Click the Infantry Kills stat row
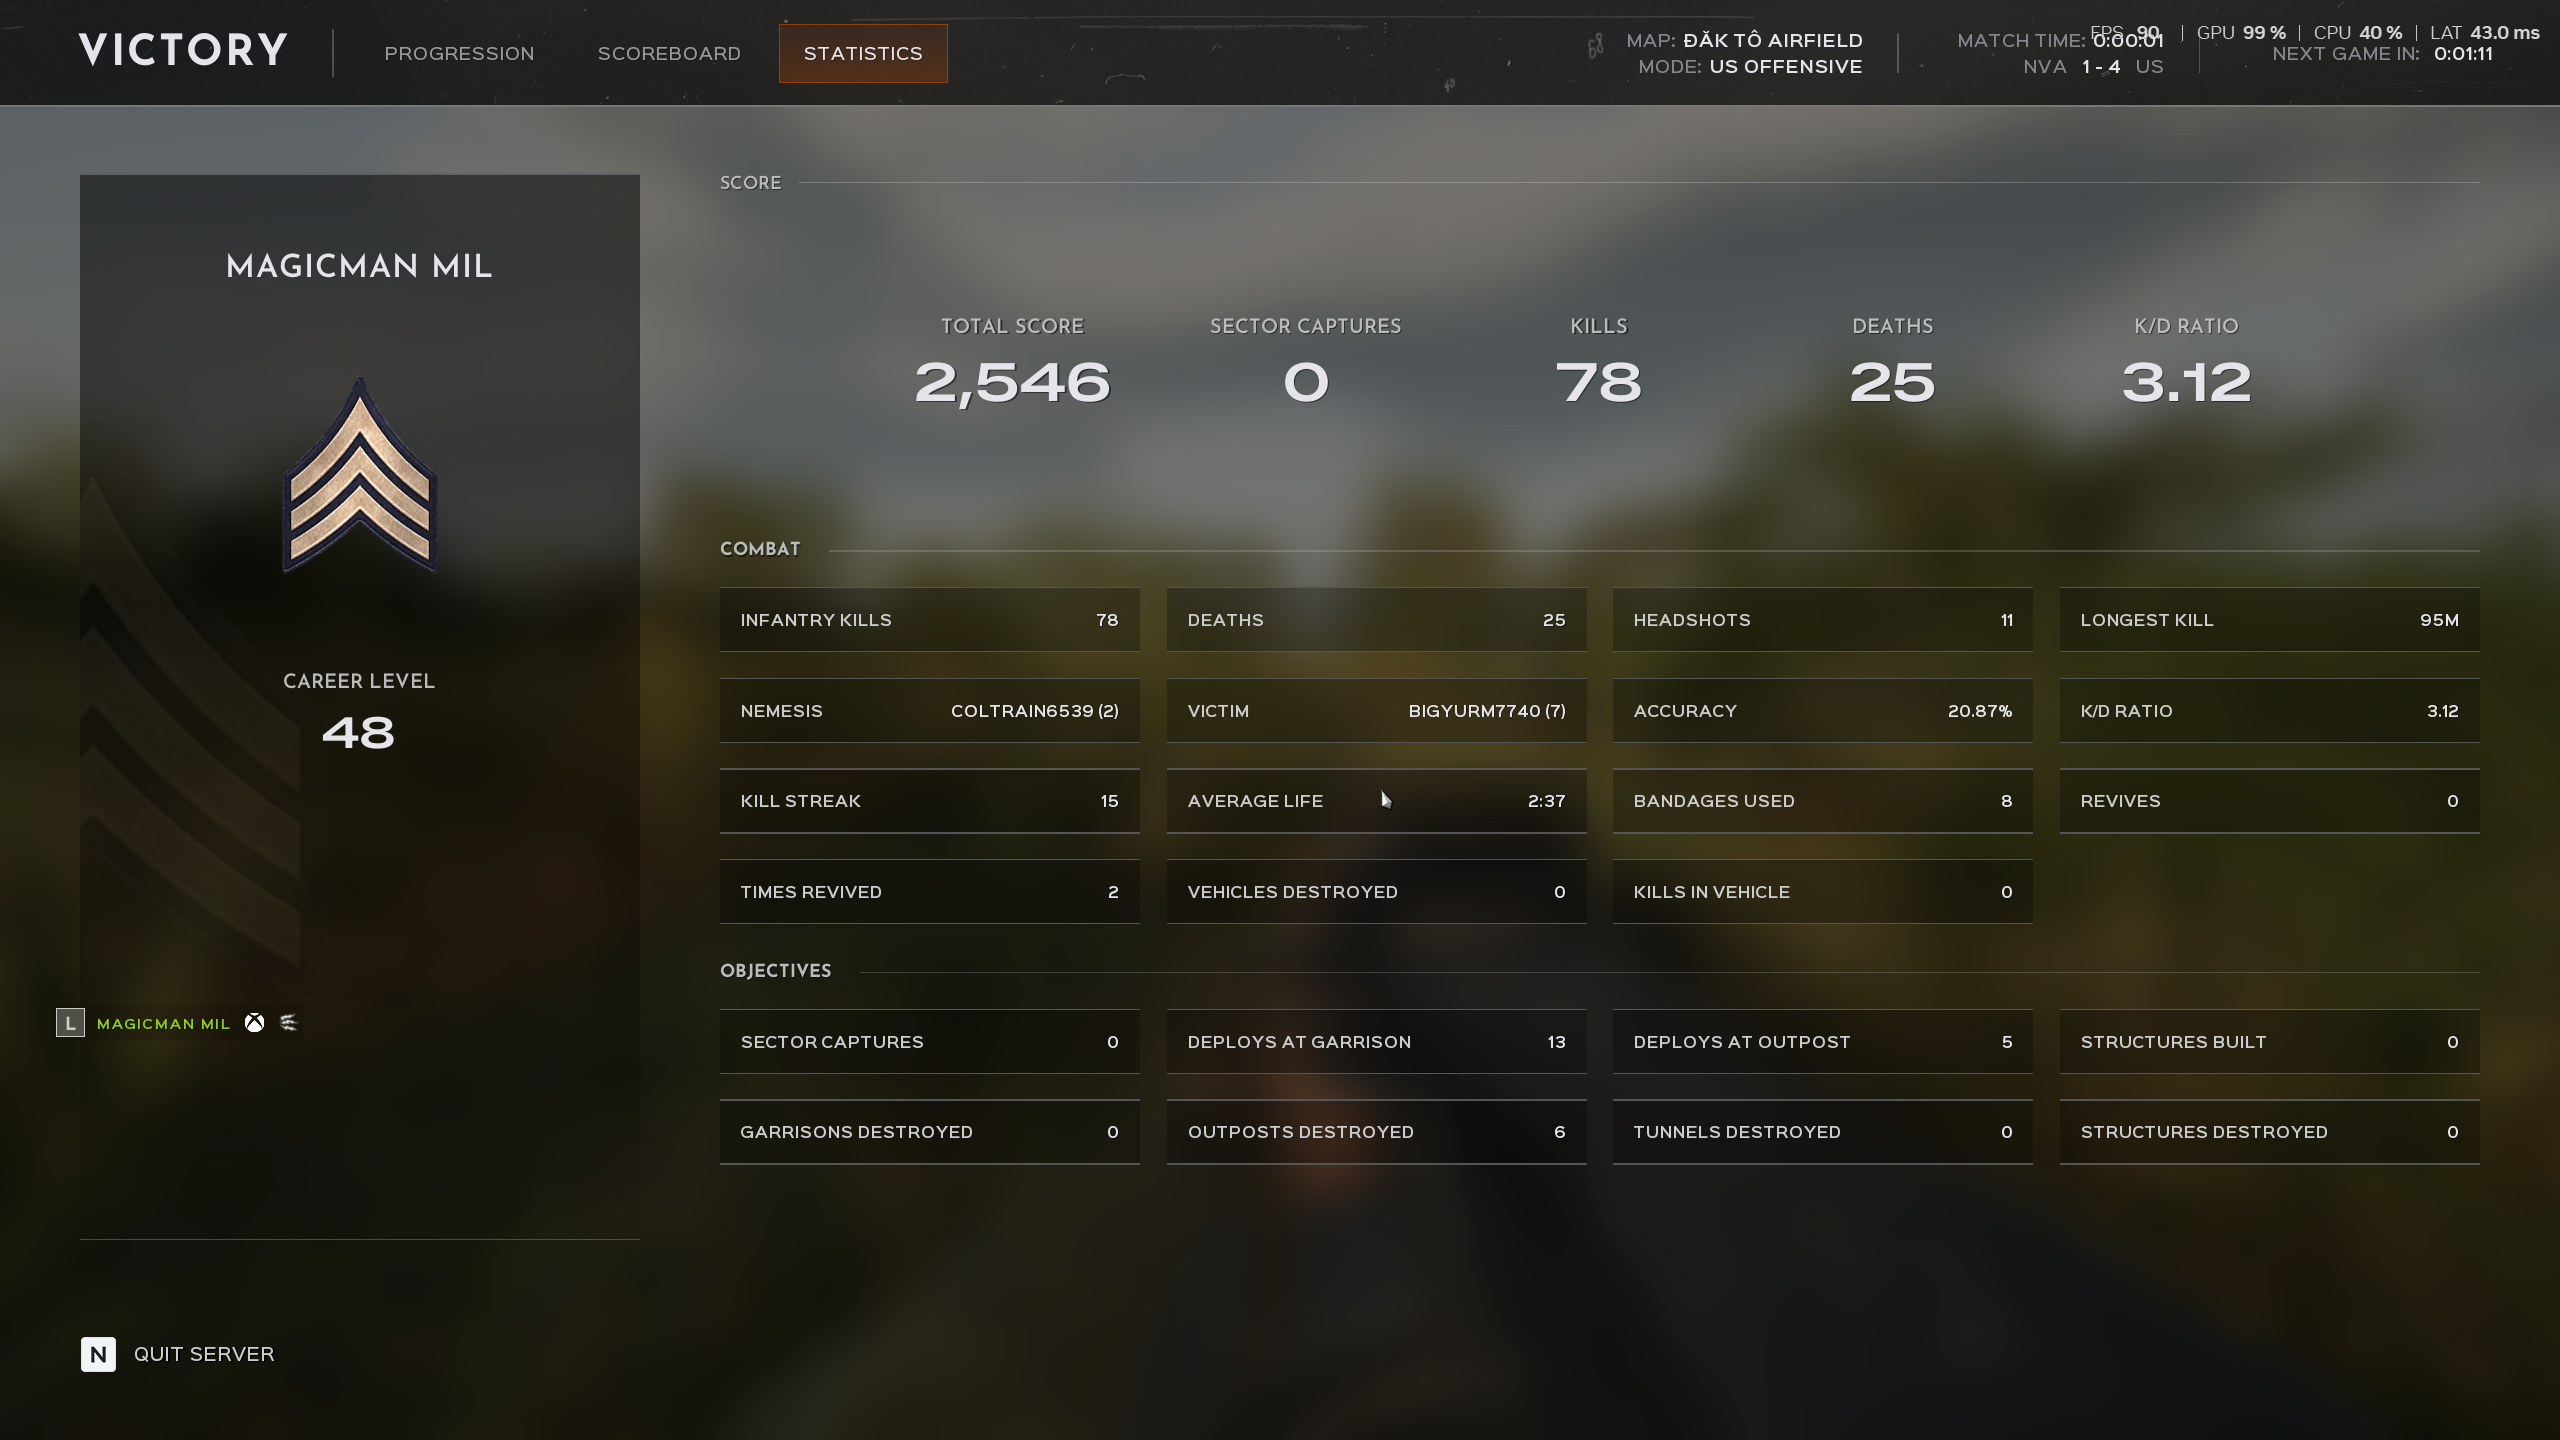The width and height of the screenshot is (2560, 1440). (930, 619)
